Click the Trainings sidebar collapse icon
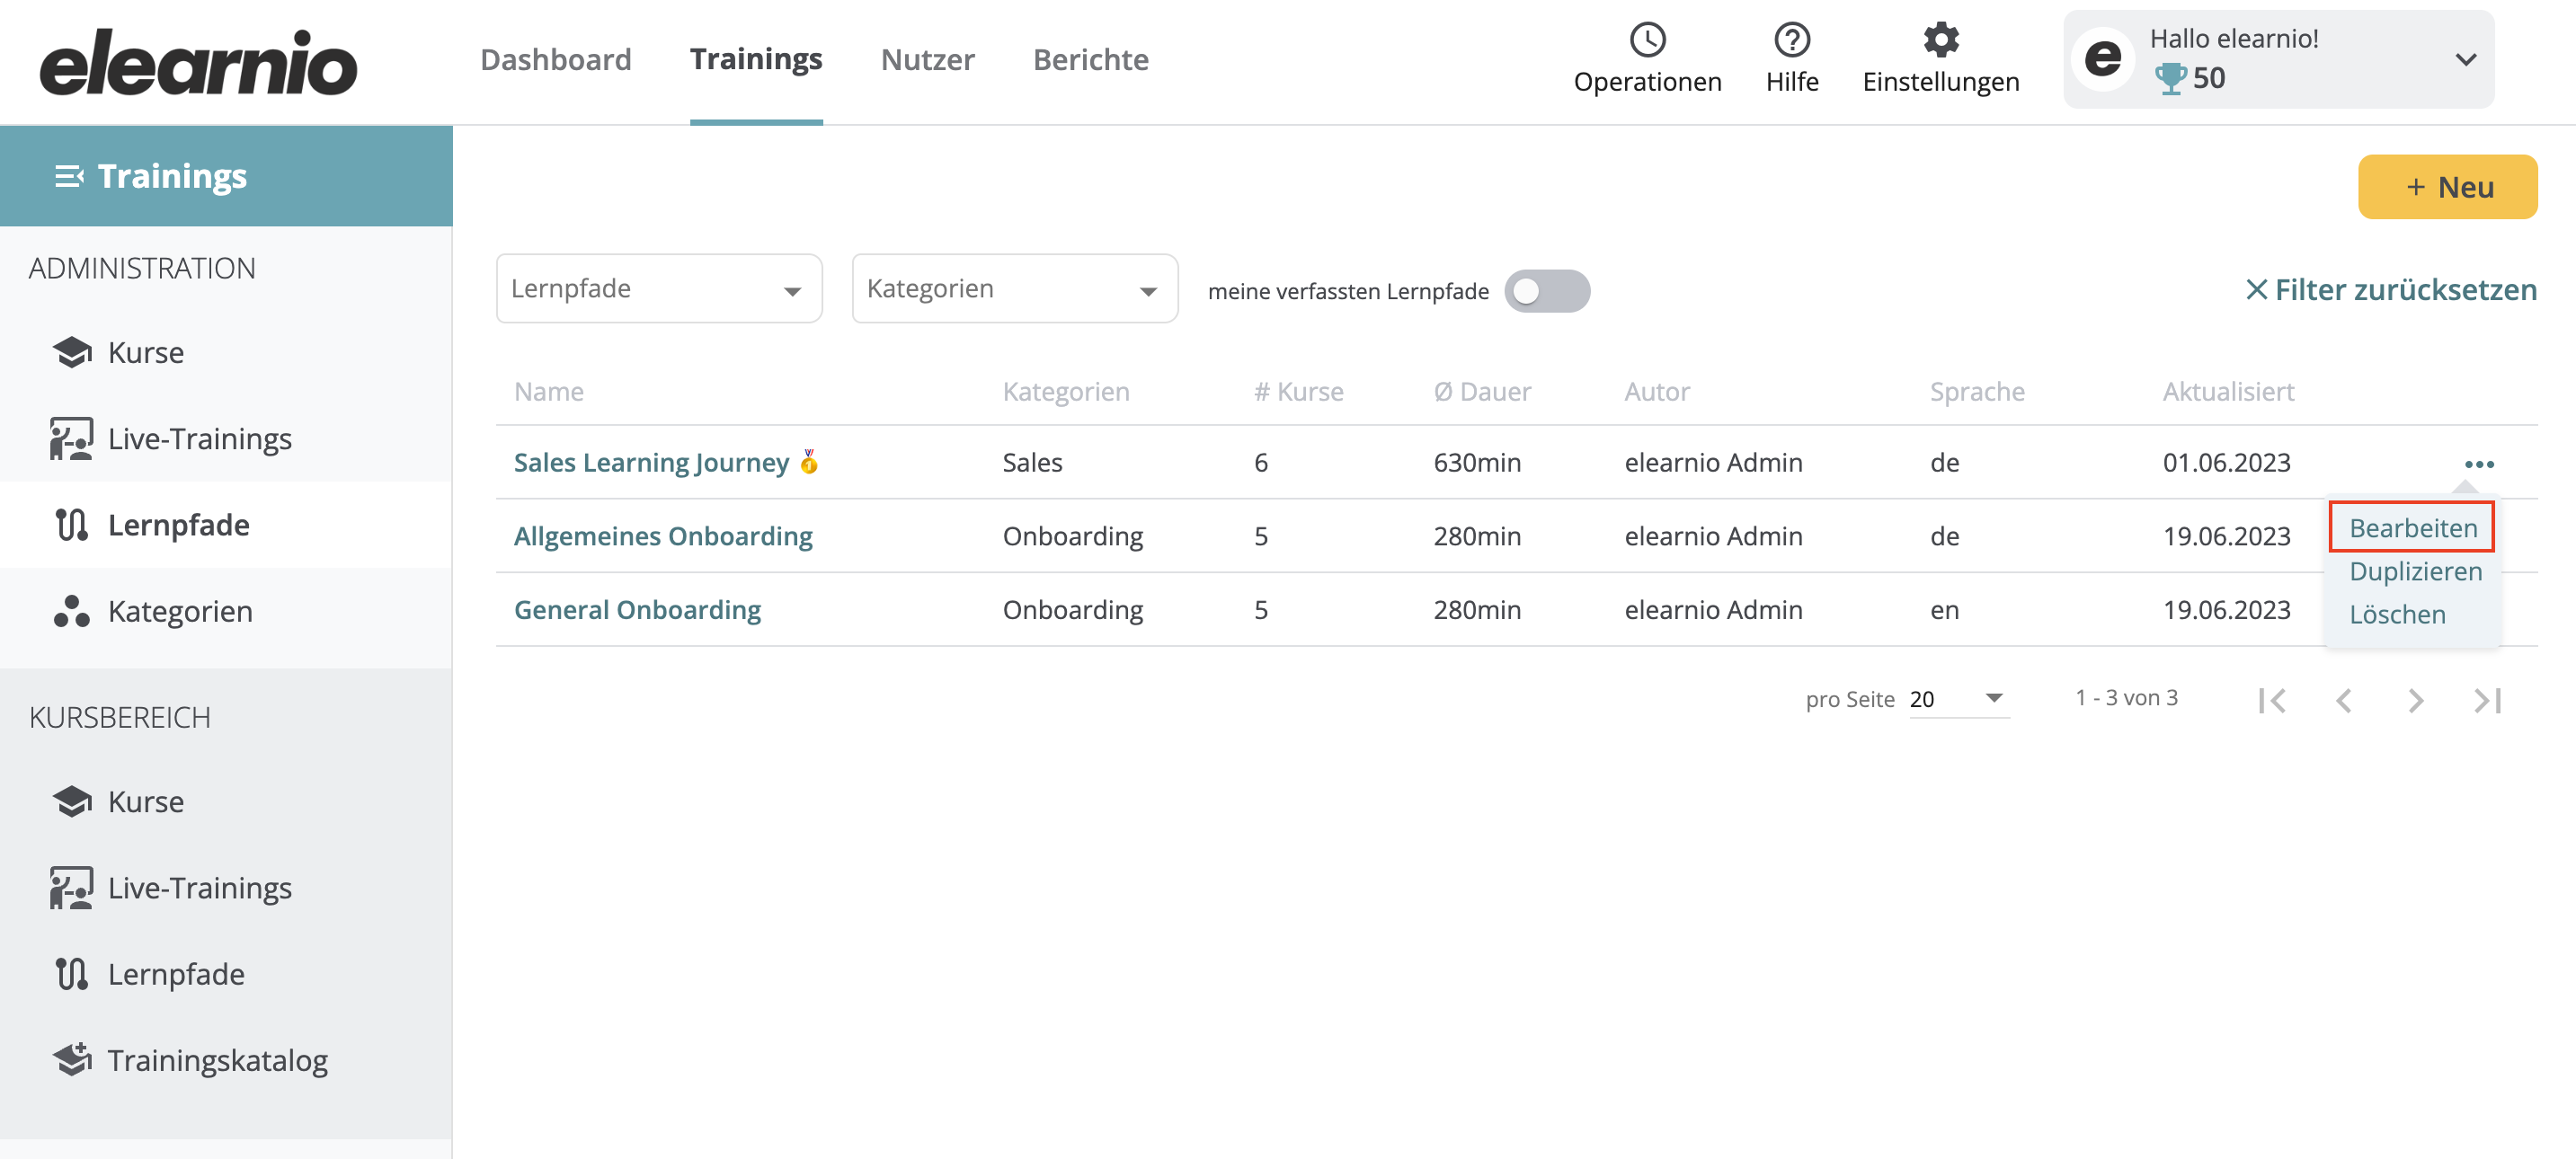 click(69, 176)
